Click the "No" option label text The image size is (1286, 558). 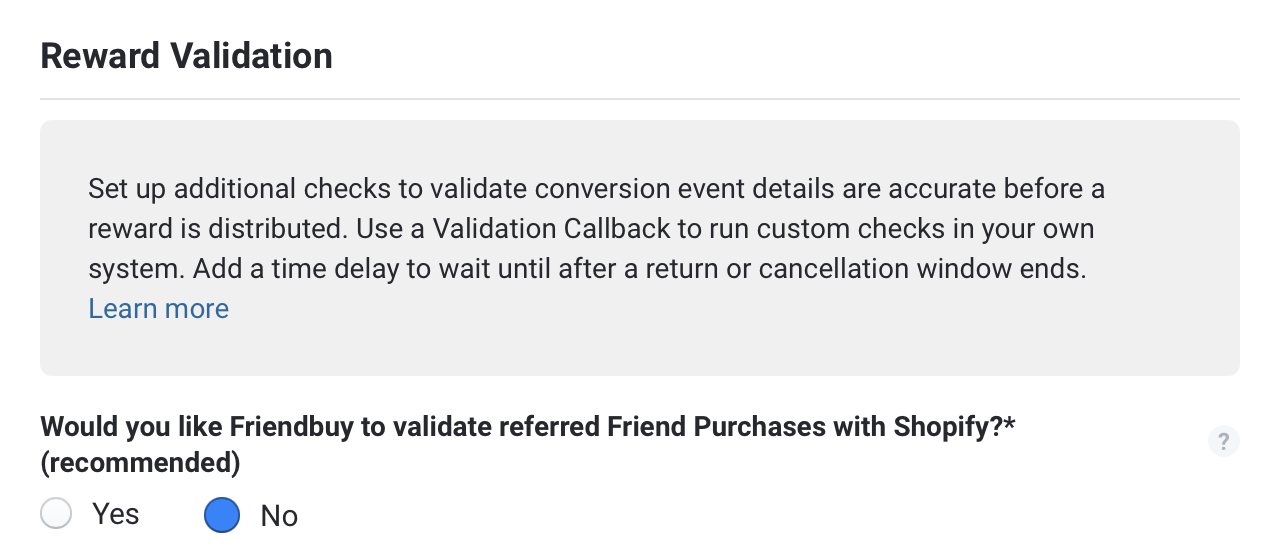[279, 516]
